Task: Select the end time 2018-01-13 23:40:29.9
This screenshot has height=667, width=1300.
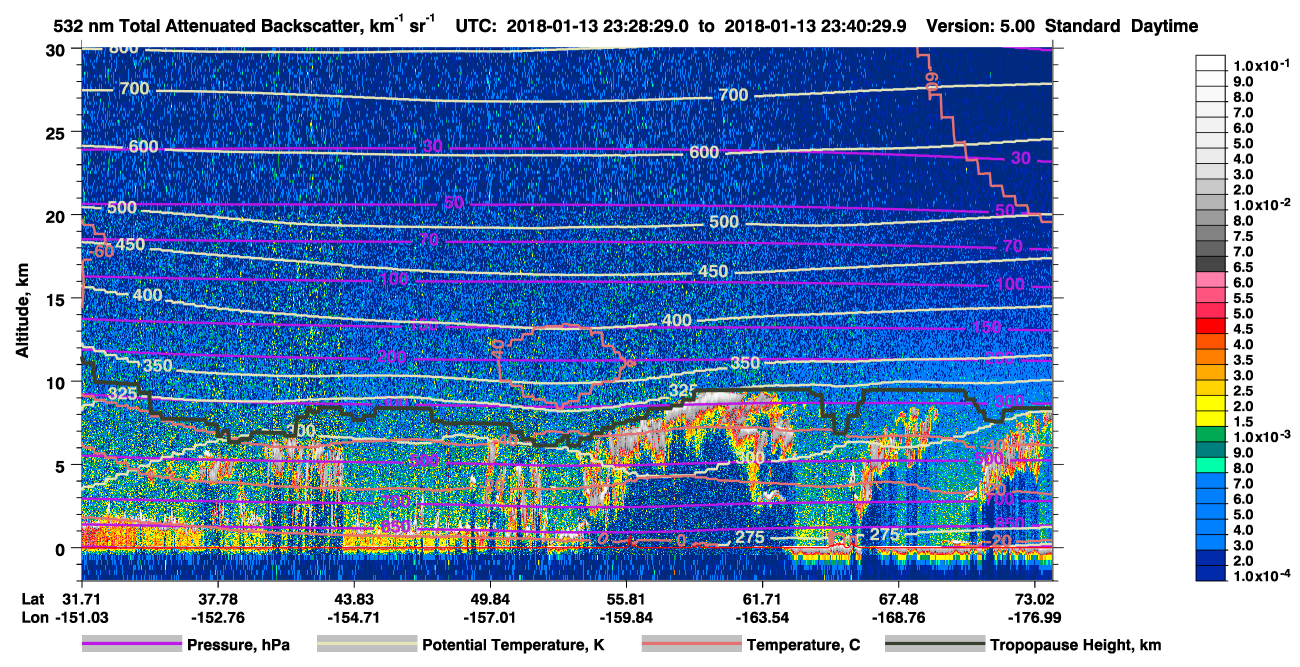Action: (816, 27)
